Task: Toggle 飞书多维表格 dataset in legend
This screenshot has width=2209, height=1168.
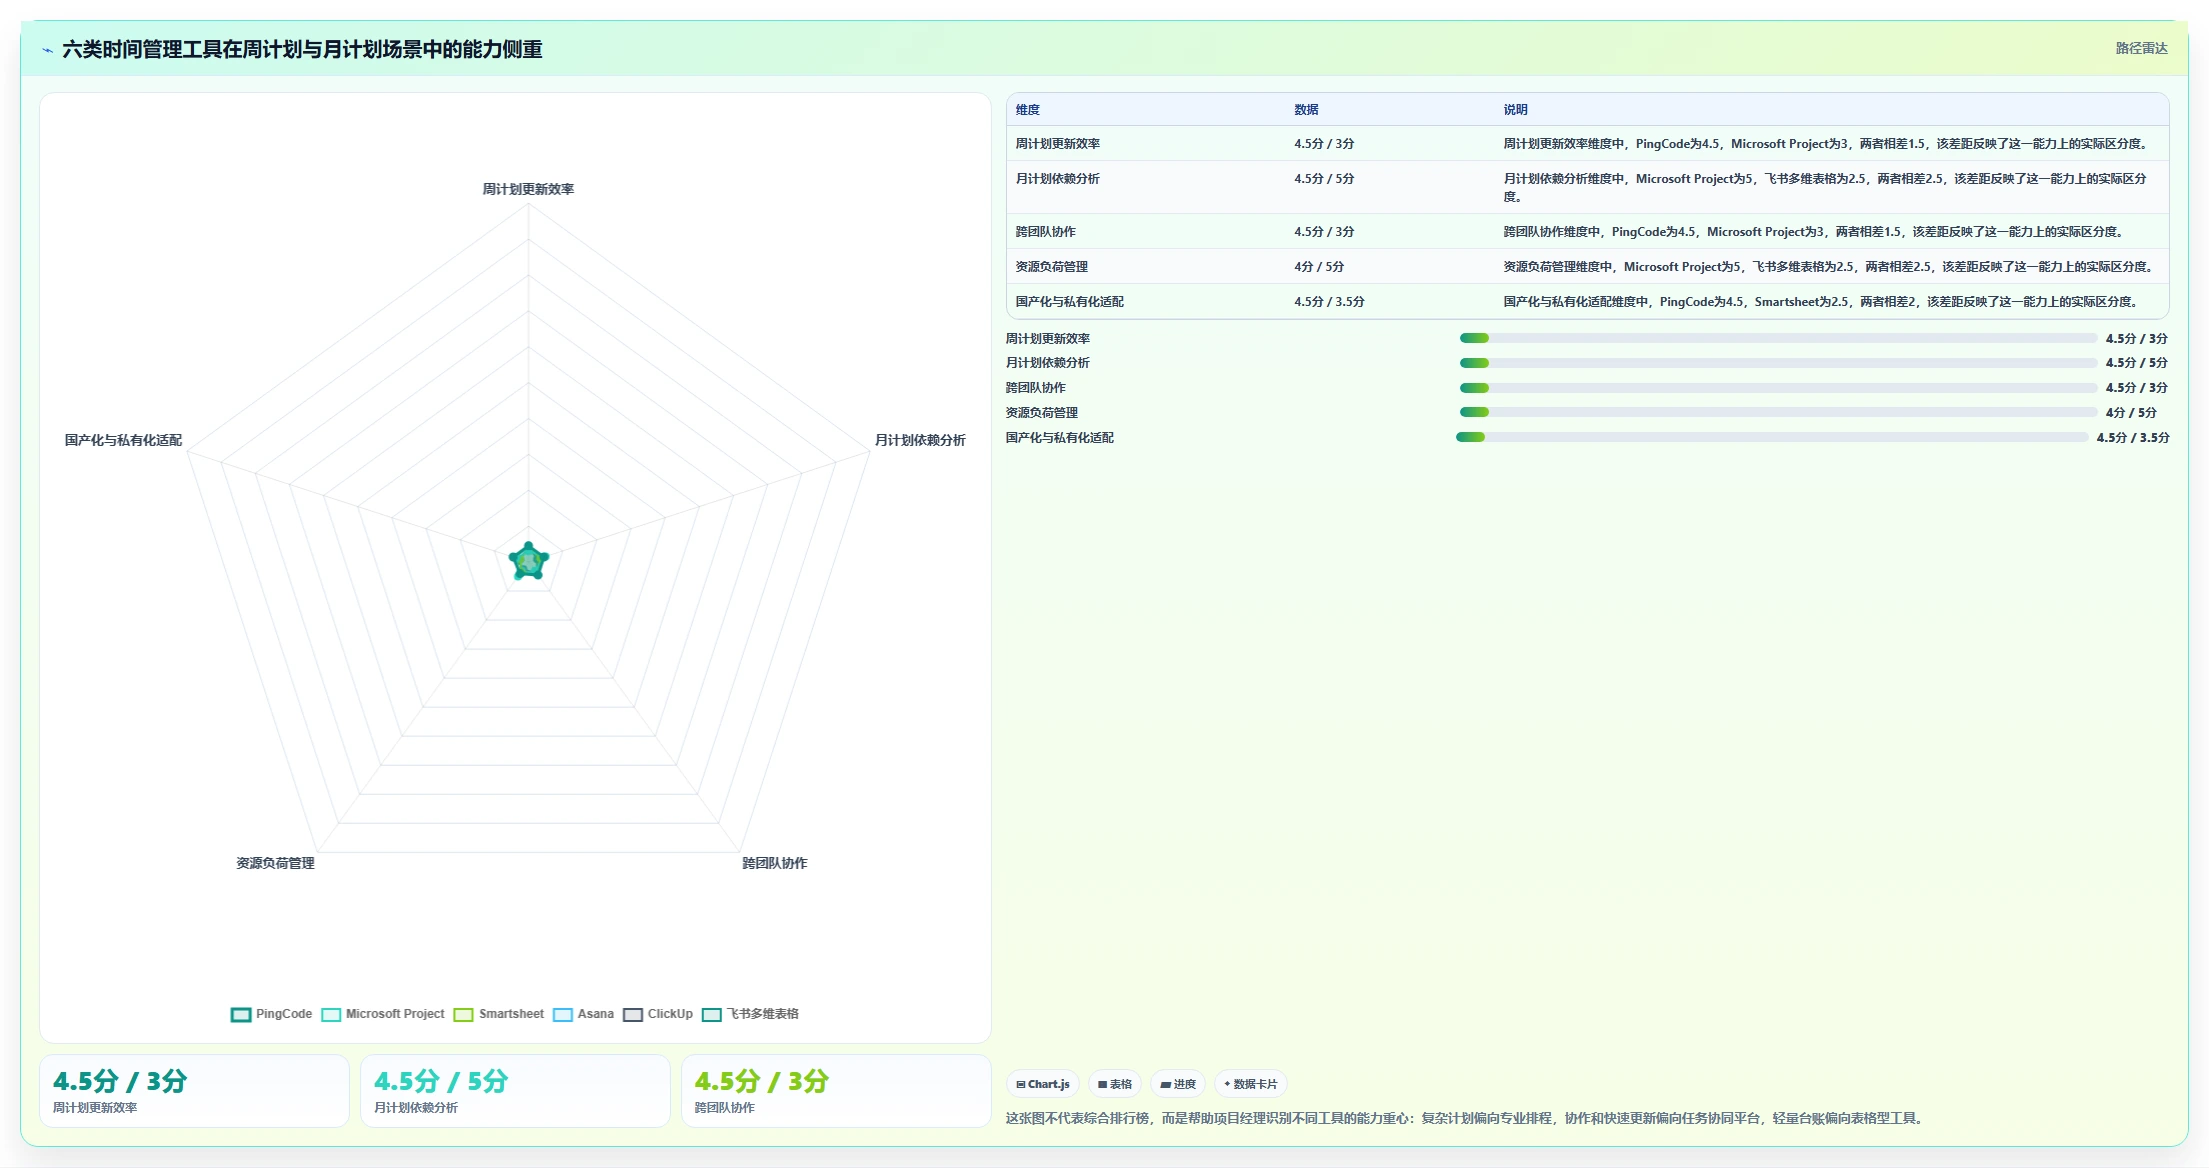Action: (x=751, y=1014)
